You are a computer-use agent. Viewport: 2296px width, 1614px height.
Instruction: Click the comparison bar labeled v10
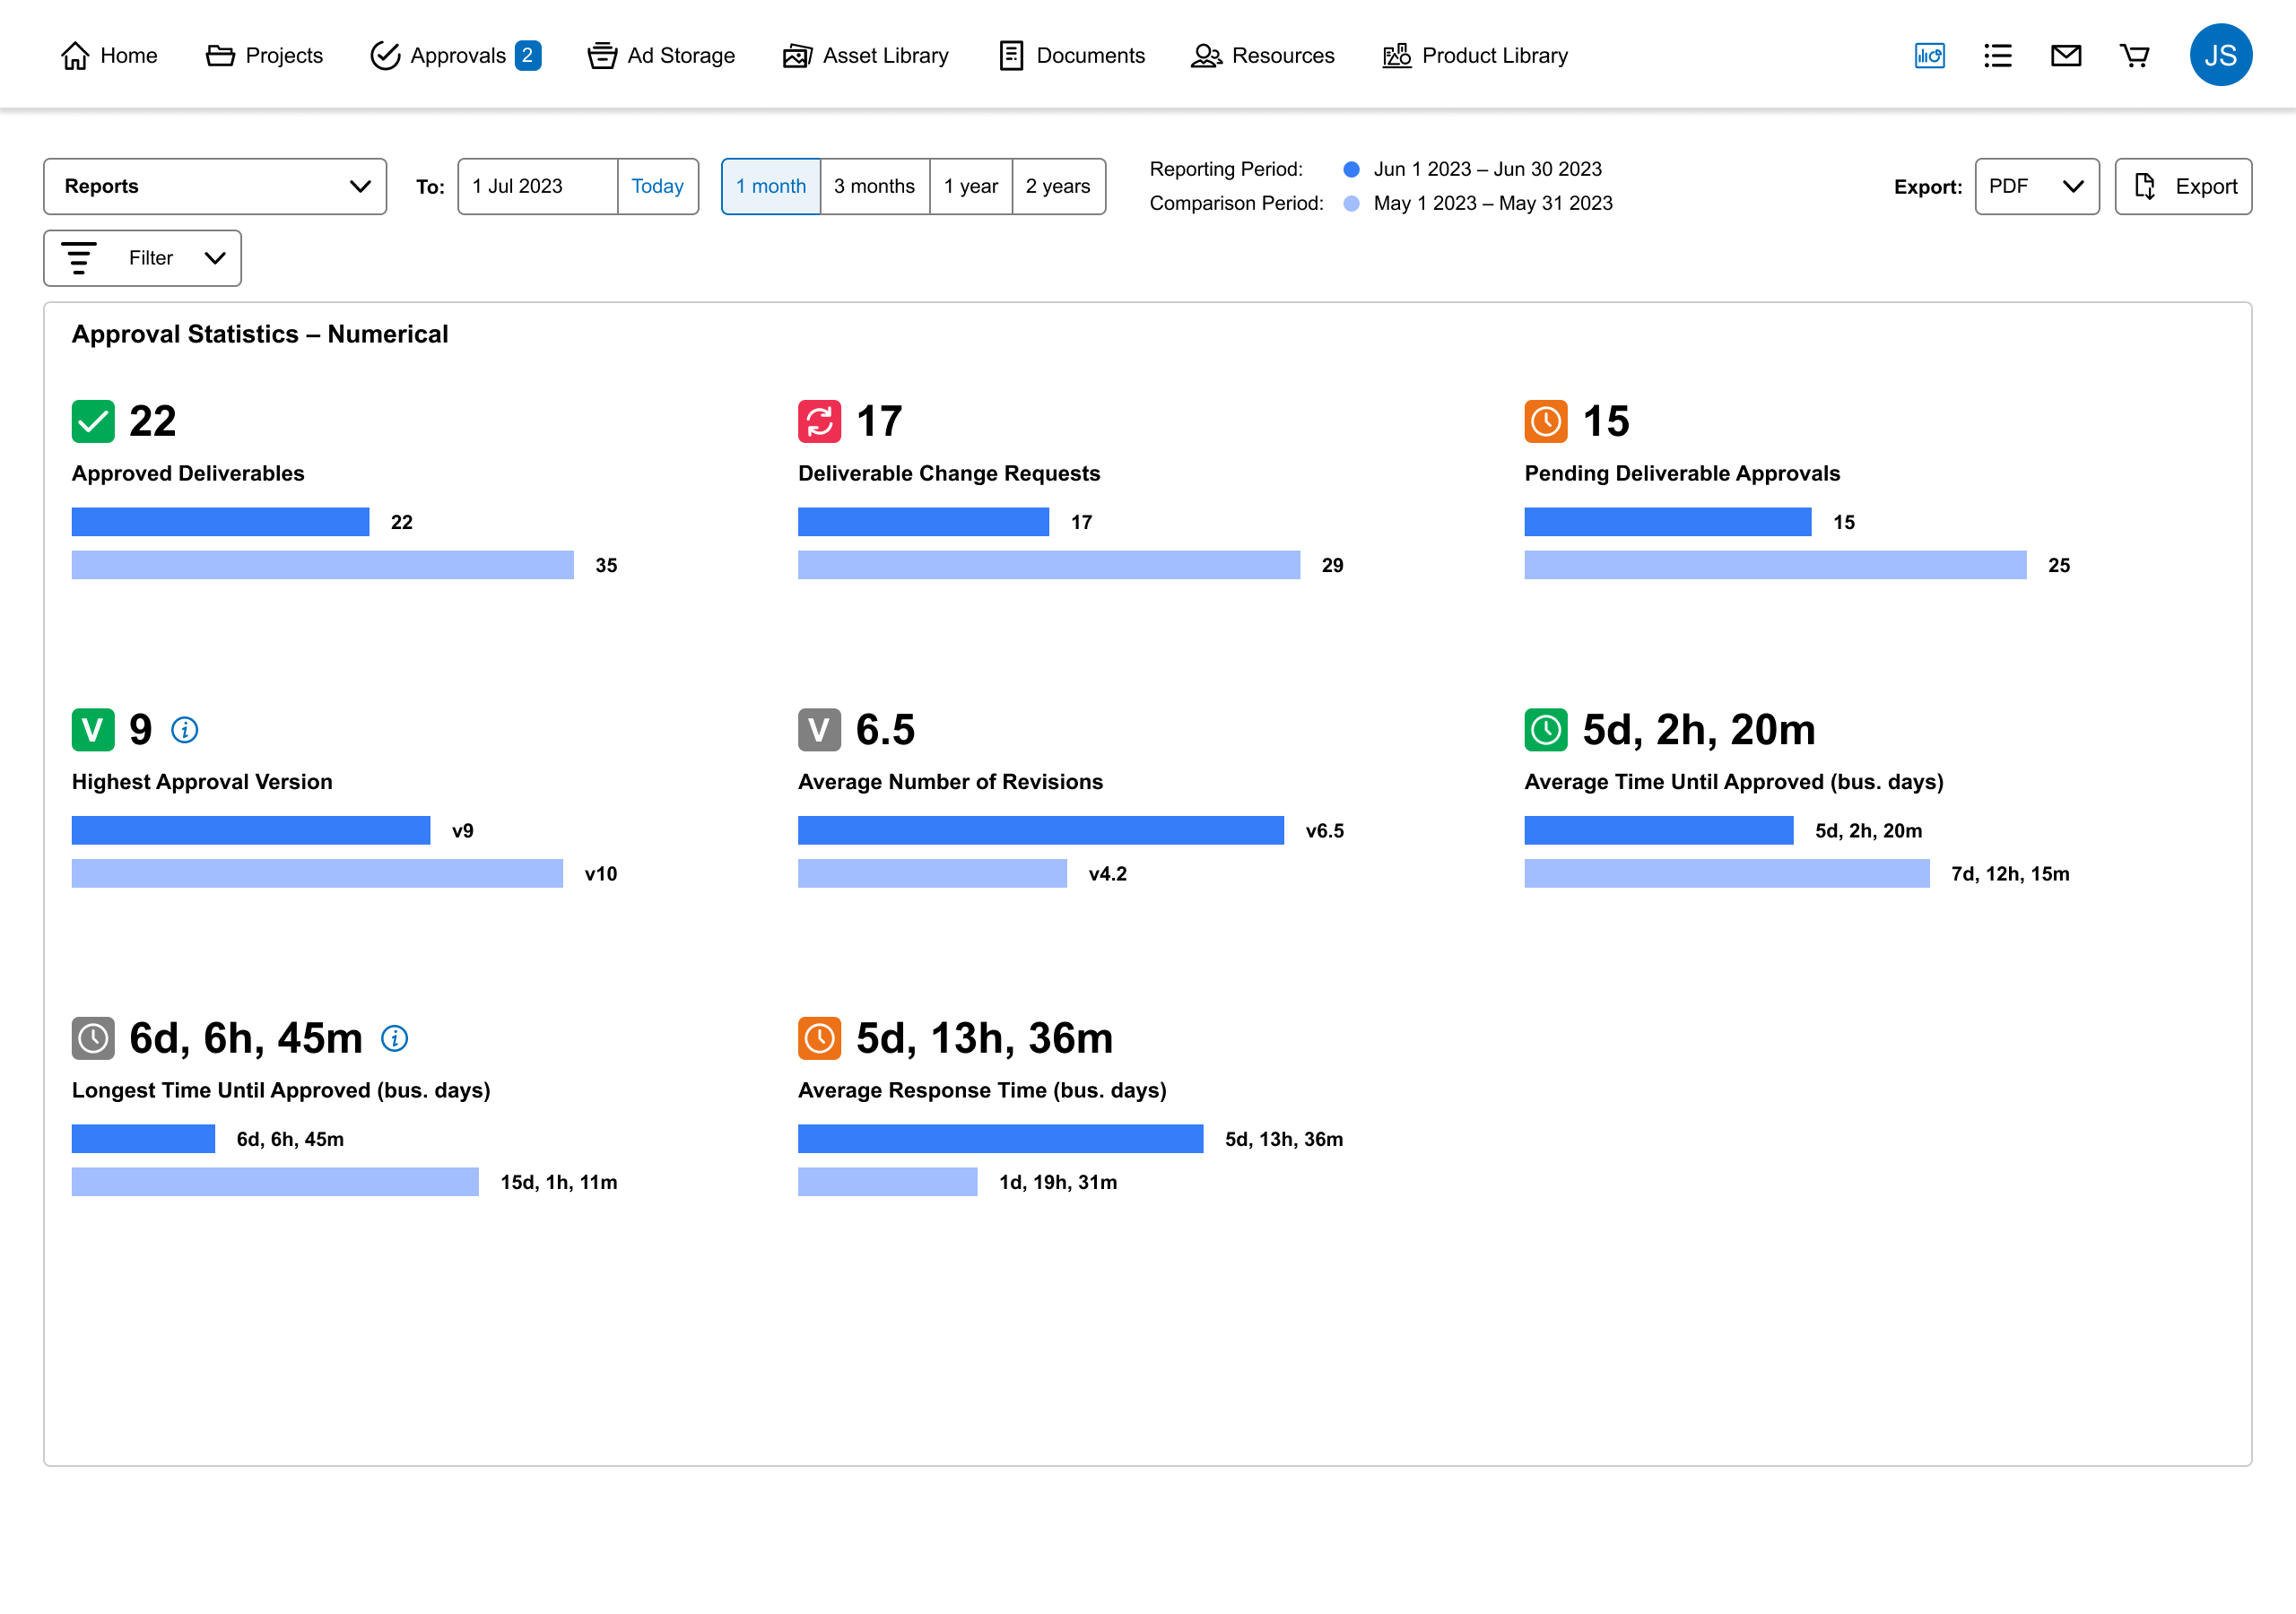[317, 873]
